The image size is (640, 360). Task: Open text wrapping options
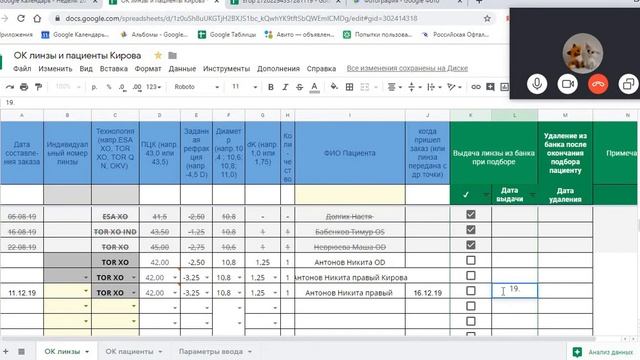coord(433,87)
